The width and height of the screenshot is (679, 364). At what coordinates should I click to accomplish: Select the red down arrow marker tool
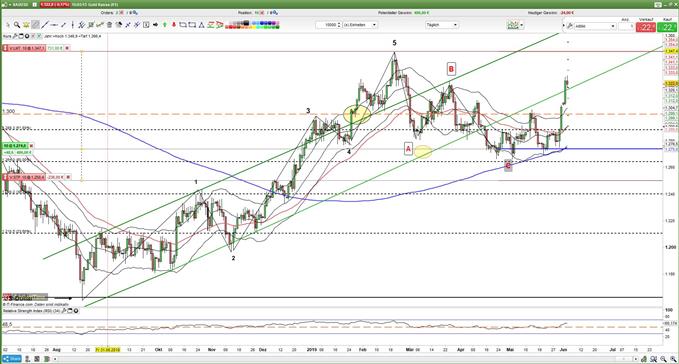(174, 25)
